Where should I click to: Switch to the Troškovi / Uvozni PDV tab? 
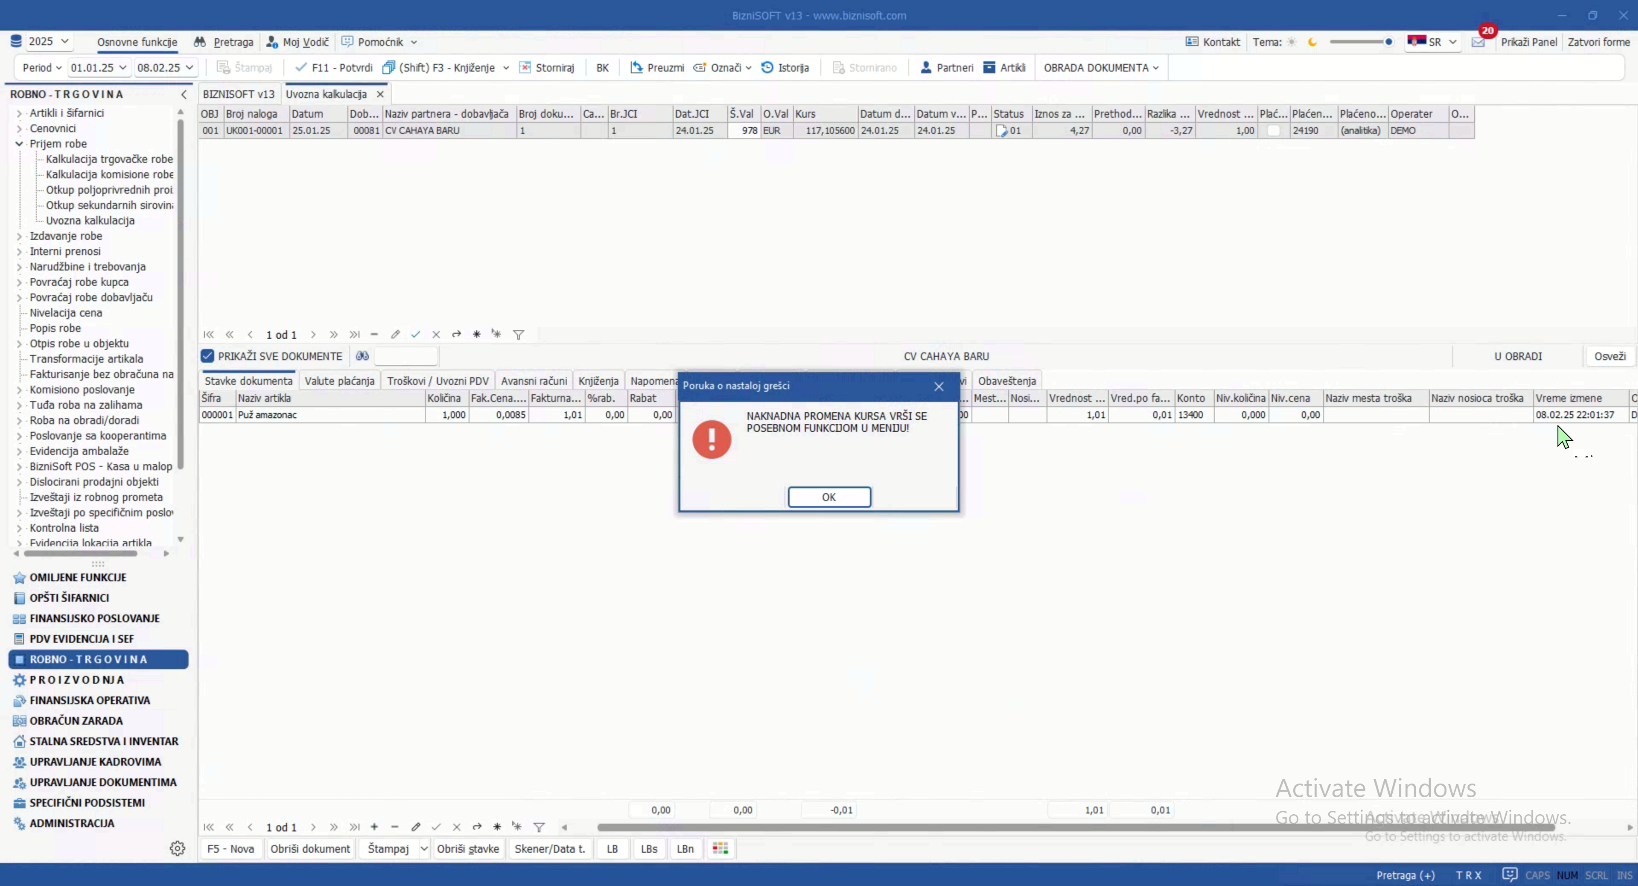pyautogui.click(x=438, y=381)
